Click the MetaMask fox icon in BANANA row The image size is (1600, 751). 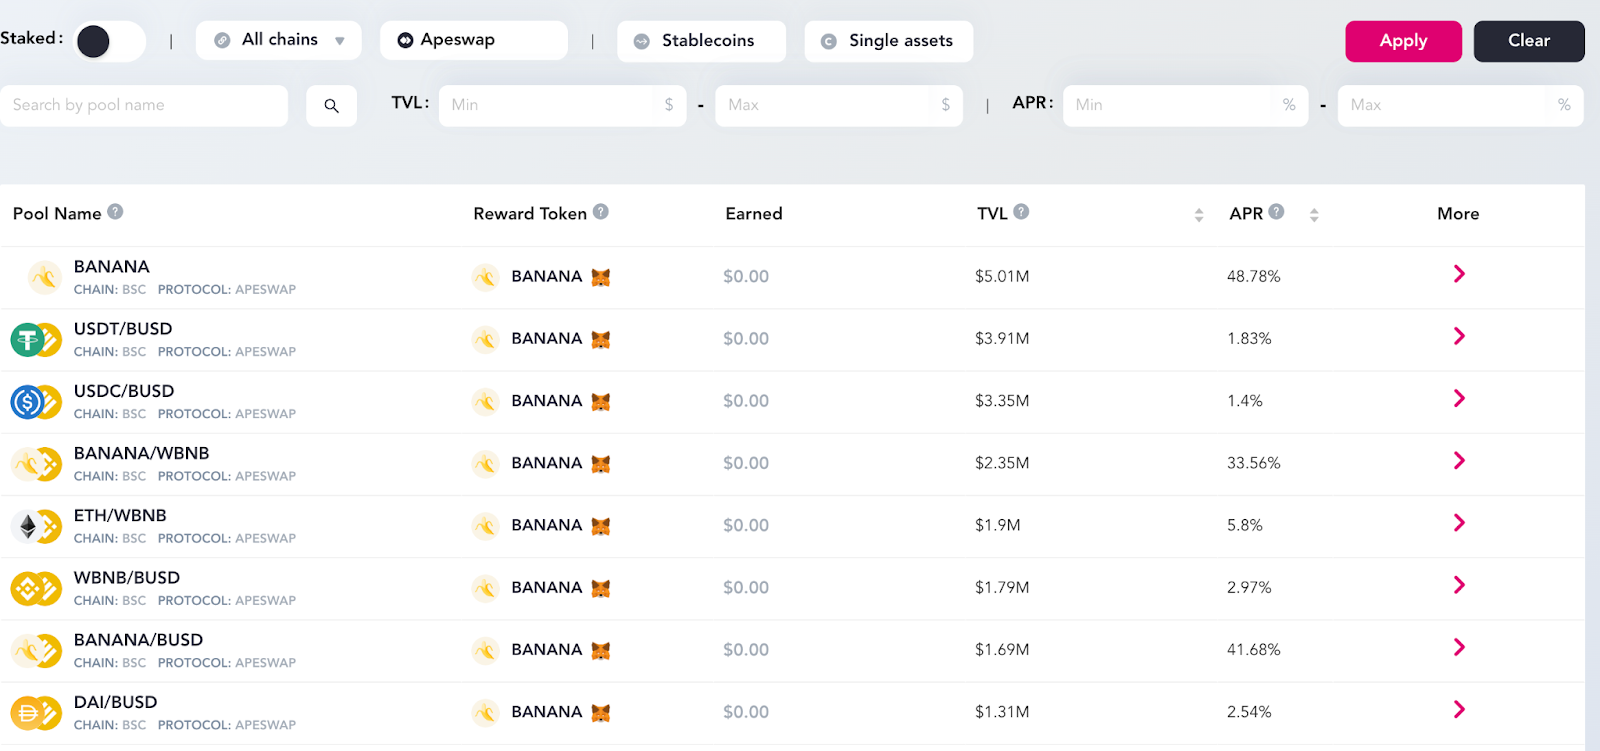pyautogui.click(x=600, y=277)
